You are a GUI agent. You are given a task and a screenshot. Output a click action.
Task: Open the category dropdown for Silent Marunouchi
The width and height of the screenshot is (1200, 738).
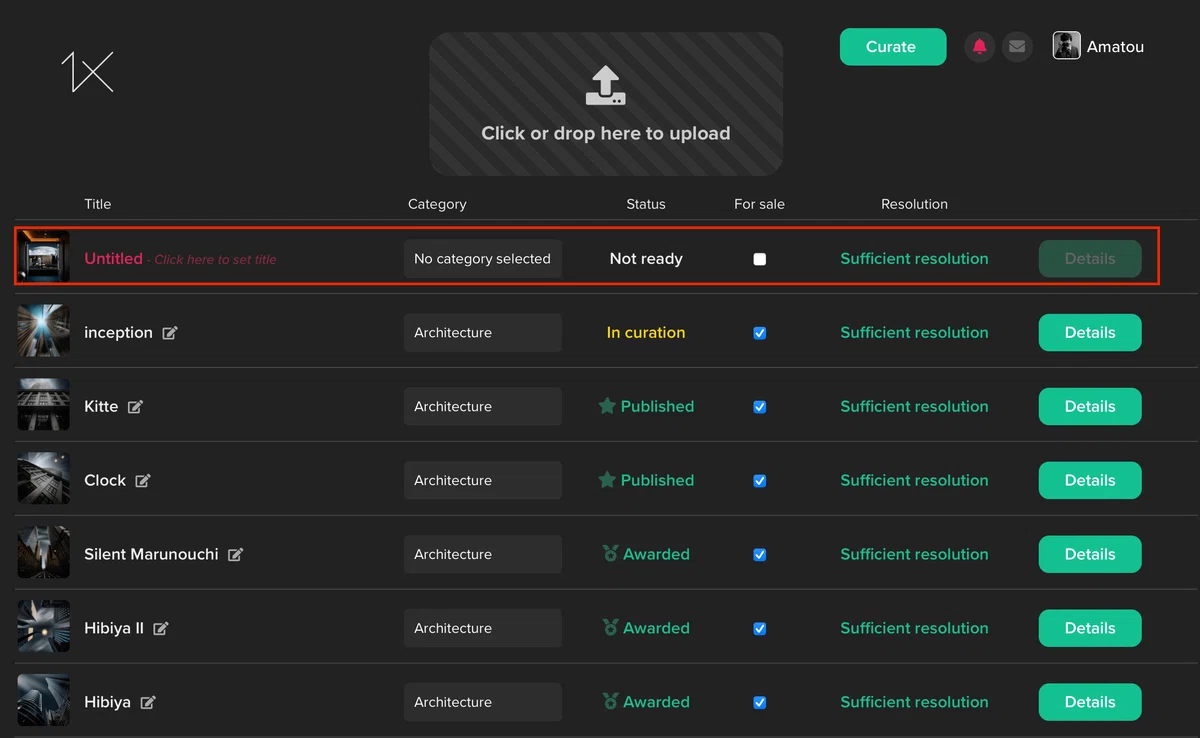483,555
